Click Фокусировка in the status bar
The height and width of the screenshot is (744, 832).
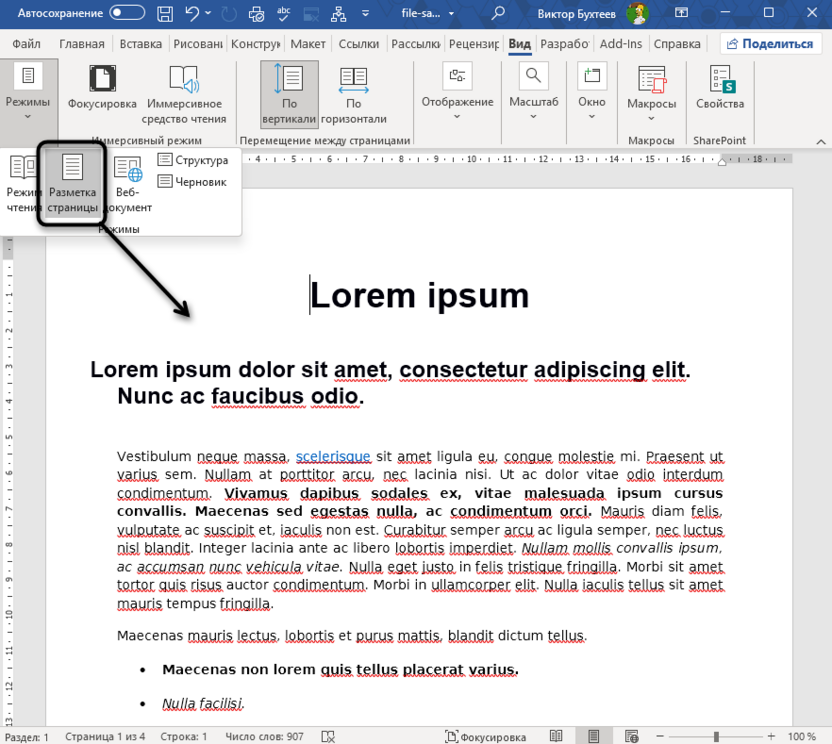(x=486, y=737)
